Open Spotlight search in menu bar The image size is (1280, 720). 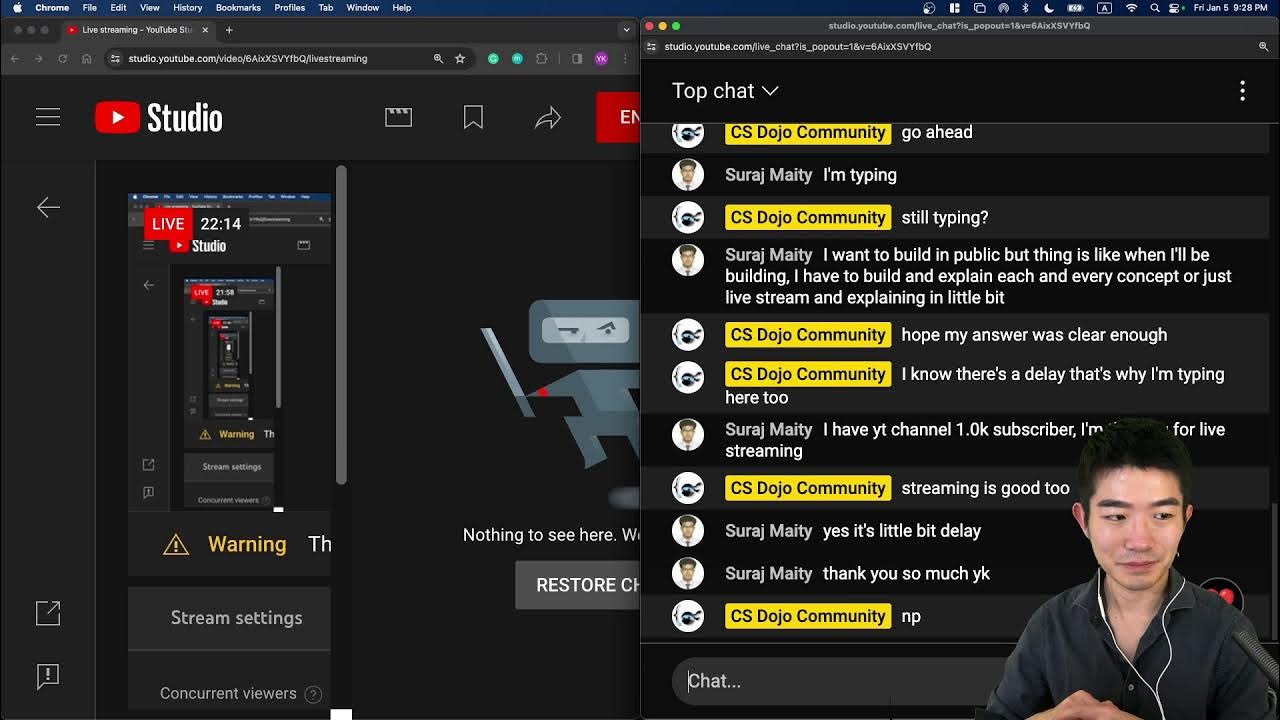coord(1155,8)
